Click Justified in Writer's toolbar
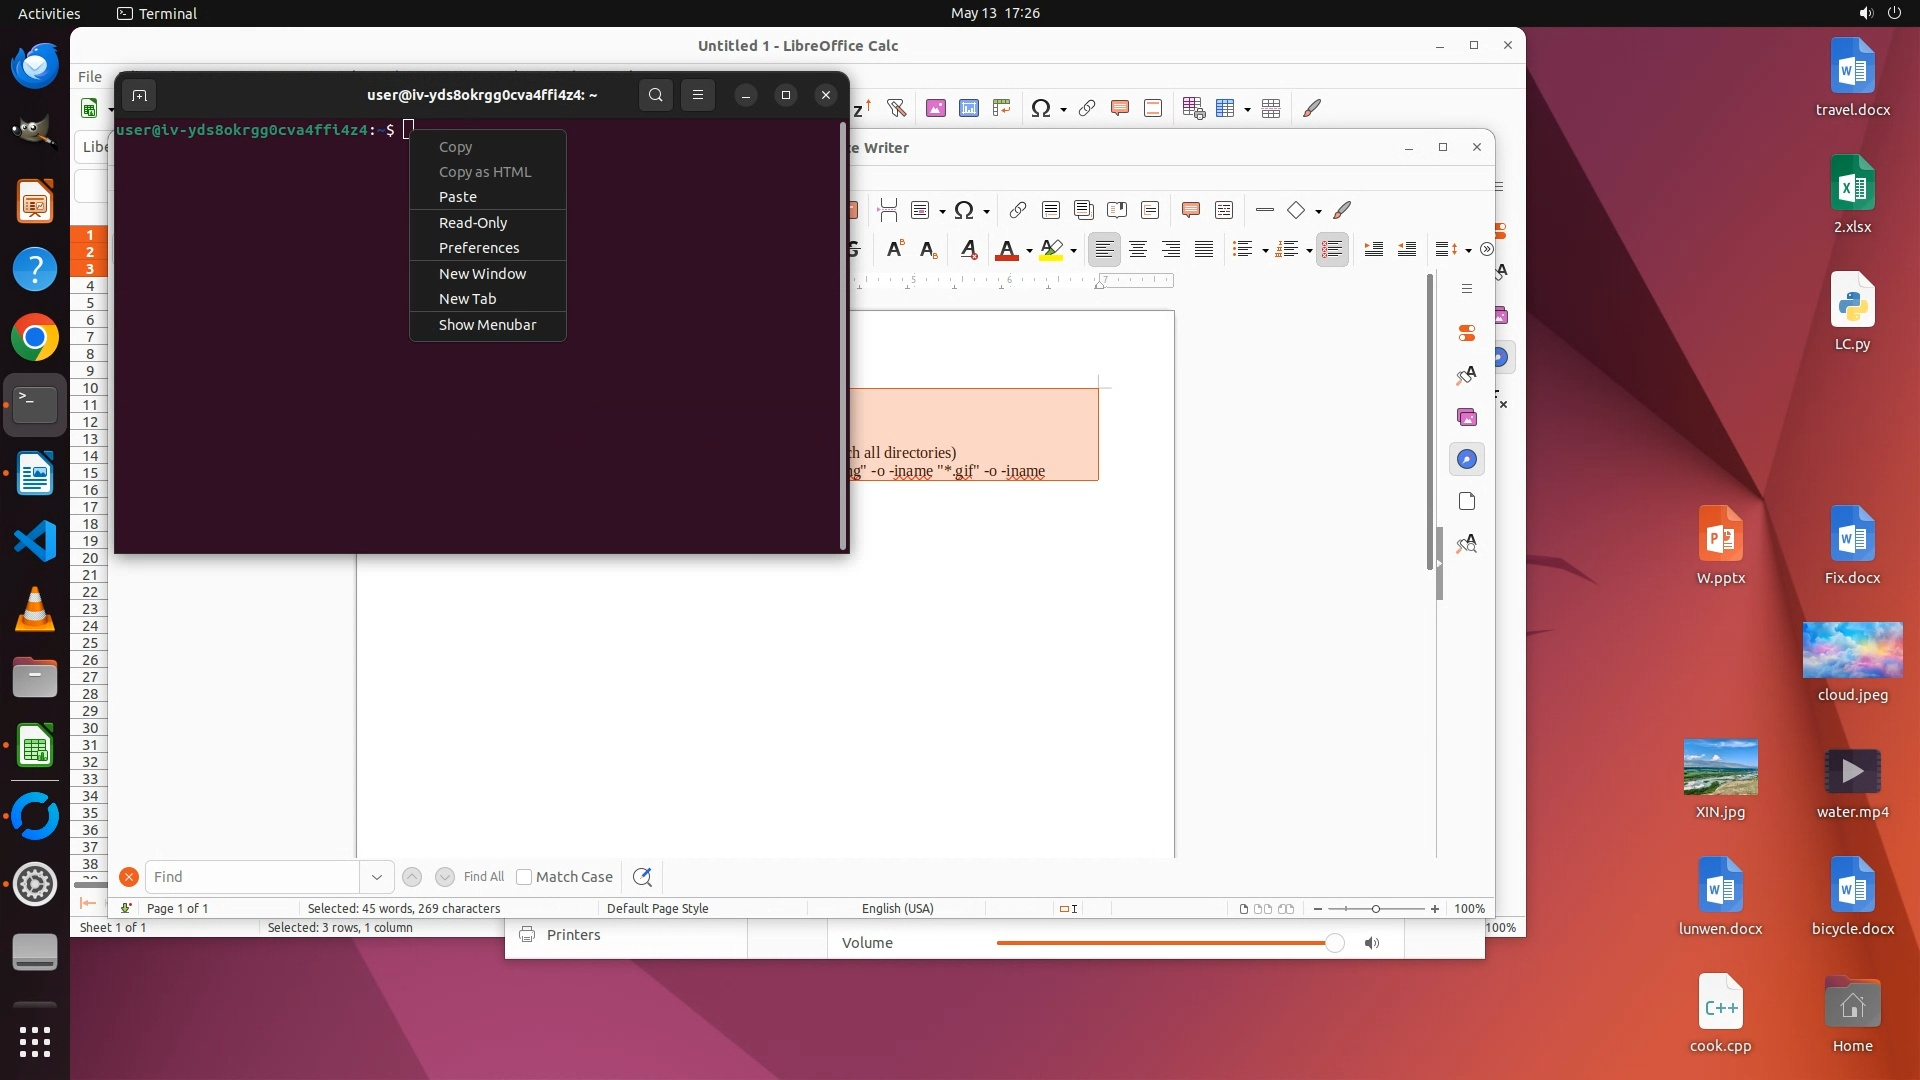Image resolution: width=1920 pixels, height=1080 pixels. 1204,250
